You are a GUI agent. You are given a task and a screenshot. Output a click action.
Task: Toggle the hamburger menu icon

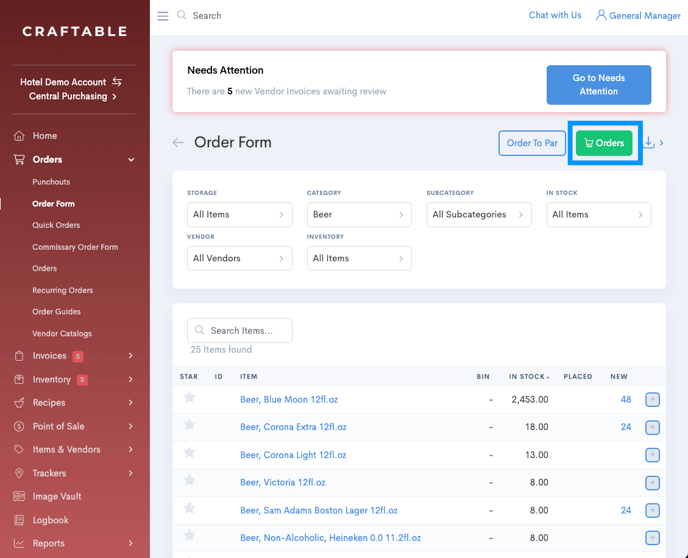click(163, 16)
